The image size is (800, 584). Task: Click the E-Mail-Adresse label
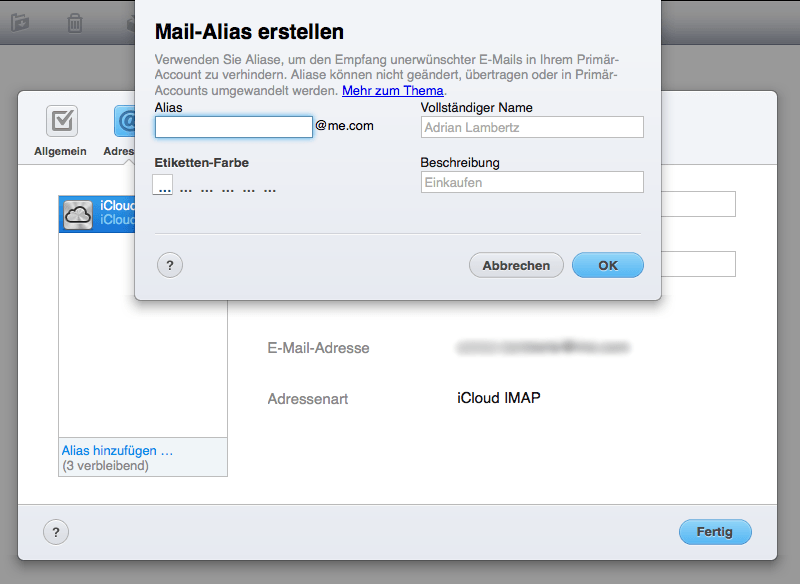point(318,348)
